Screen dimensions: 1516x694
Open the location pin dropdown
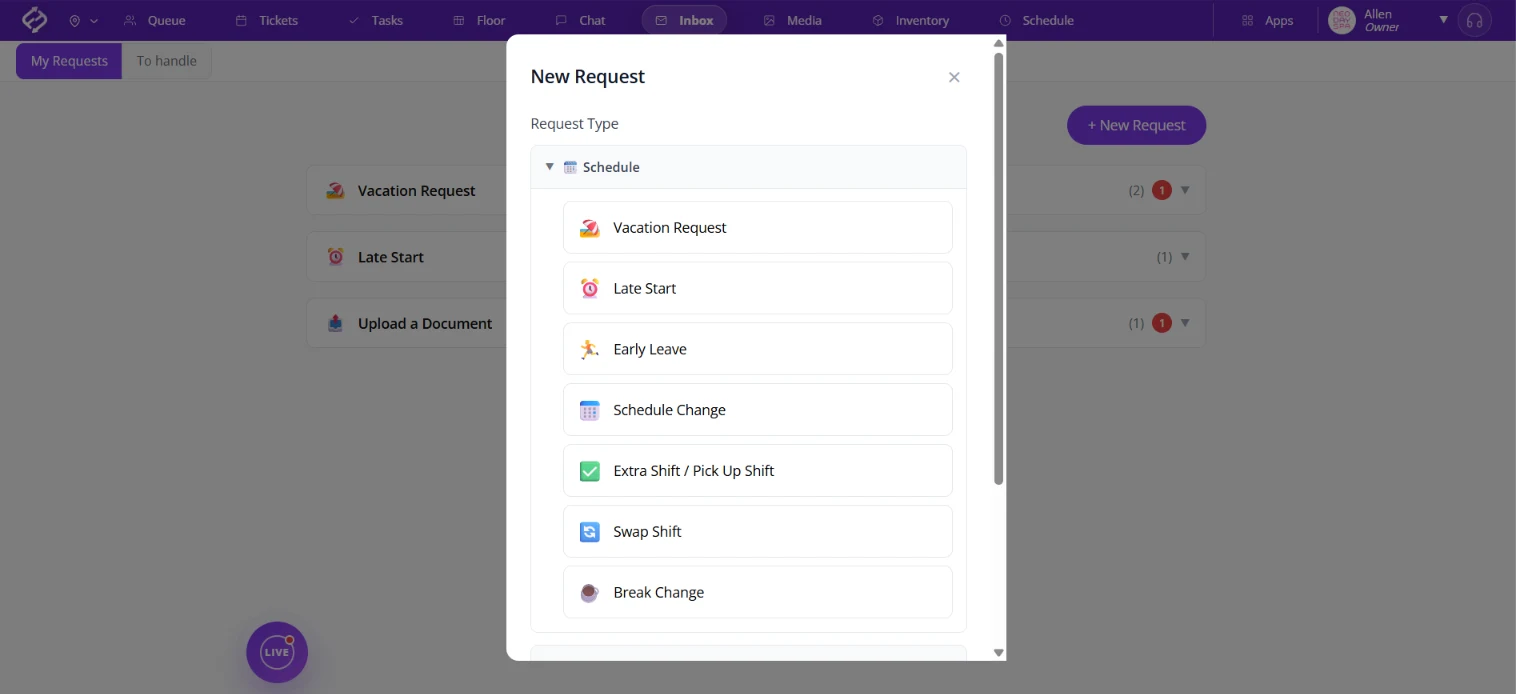(x=84, y=20)
